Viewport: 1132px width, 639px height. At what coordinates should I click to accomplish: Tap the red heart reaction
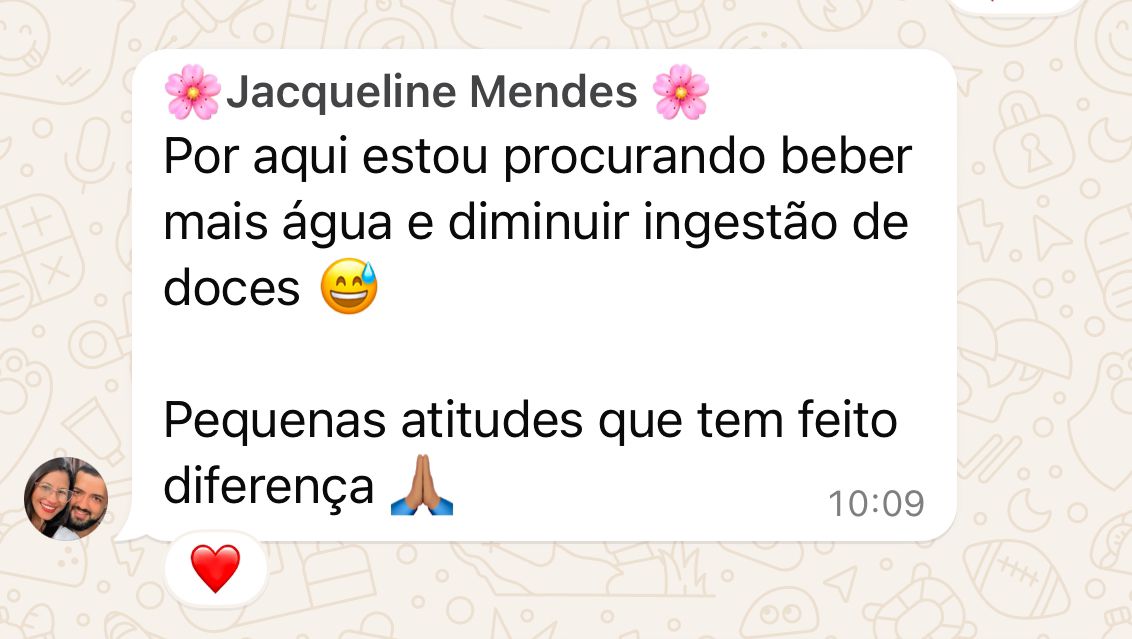[x=215, y=569]
